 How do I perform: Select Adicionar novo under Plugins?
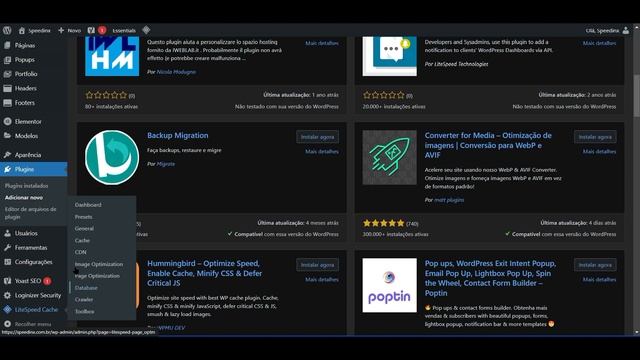pos(24,198)
